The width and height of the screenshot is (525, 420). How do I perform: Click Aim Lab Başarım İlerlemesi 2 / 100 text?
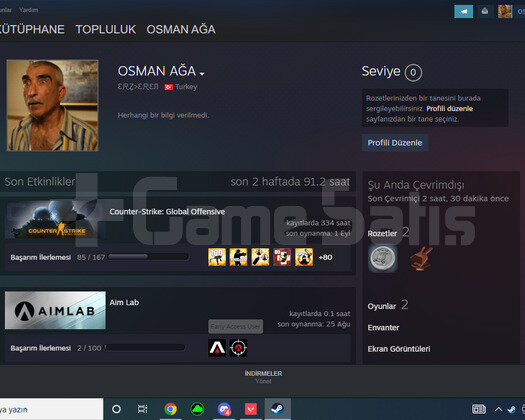coord(56,348)
